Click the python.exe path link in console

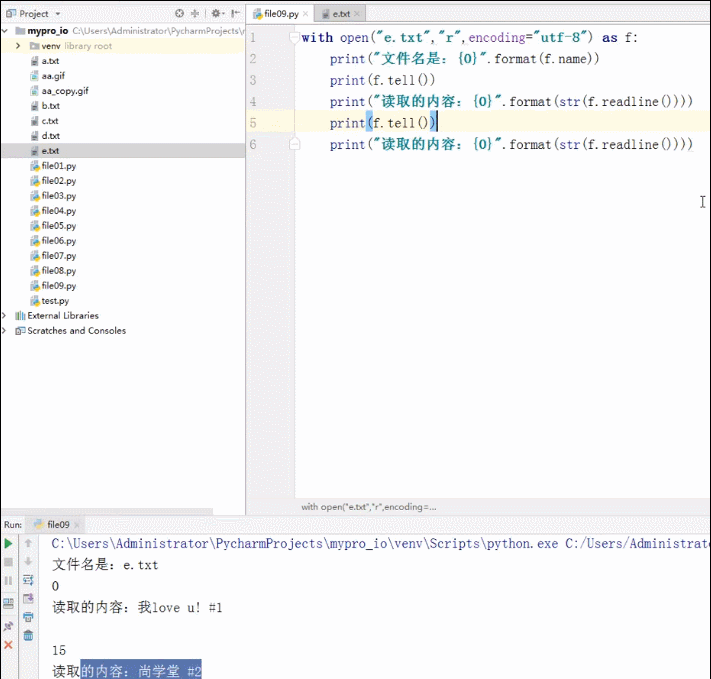click(x=305, y=543)
